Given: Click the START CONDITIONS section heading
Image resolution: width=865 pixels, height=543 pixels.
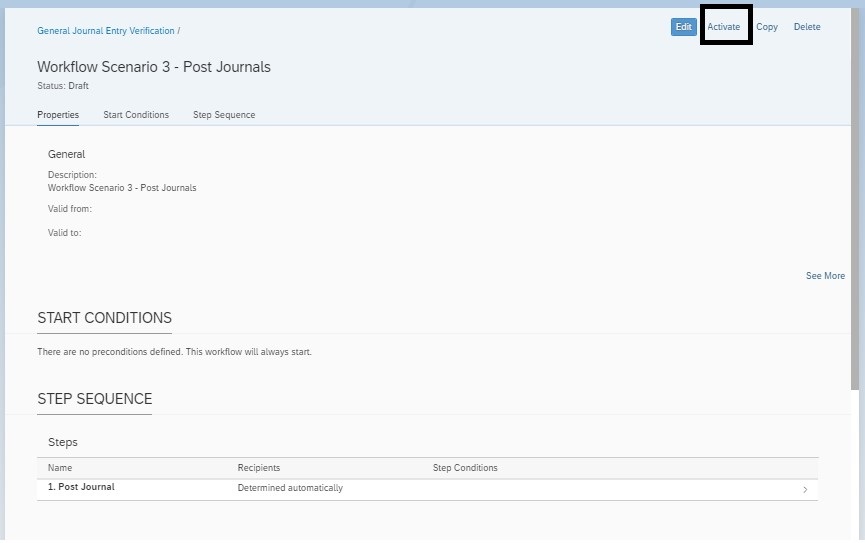Looking at the screenshot, I should (104, 318).
